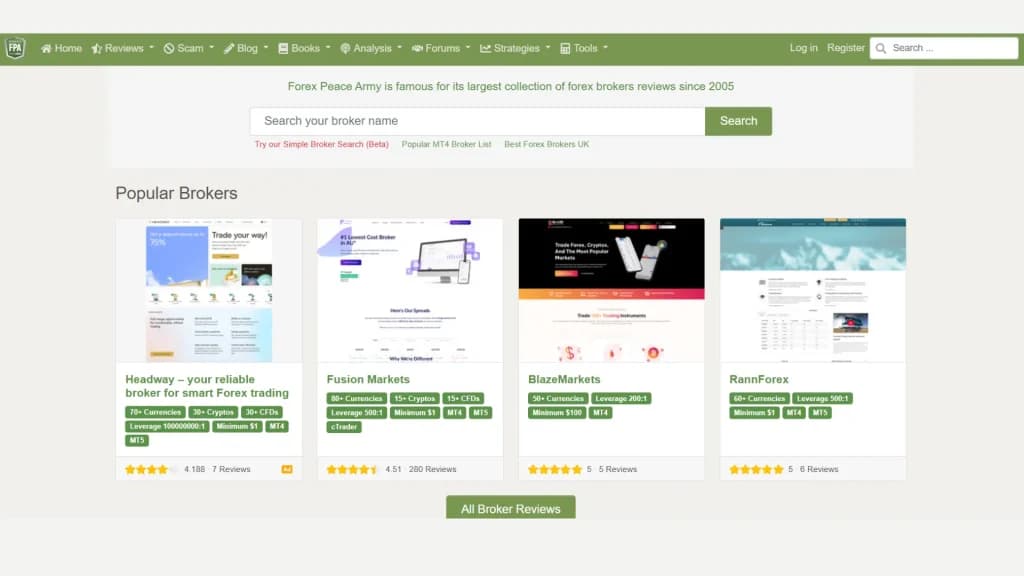This screenshot has height=576, width=1024.
Task: Open the RannForex title link
Action: click(759, 379)
